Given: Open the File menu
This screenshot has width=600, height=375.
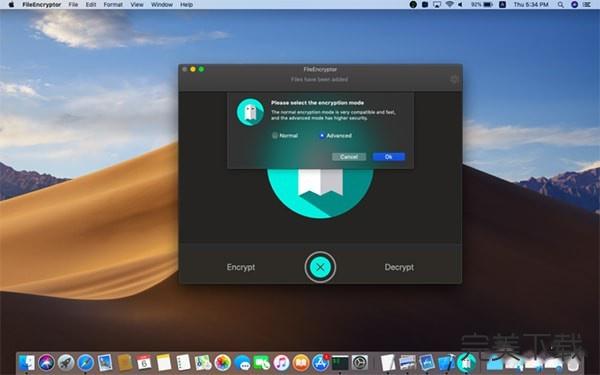Looking at the screenshot, I should (x=73, y=5).
